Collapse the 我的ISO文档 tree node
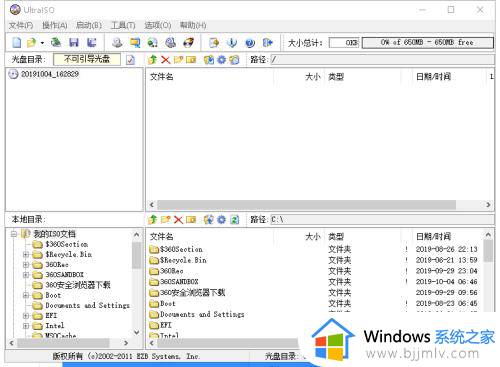The height and width of the screenshot is (367, 500). point(14,234)
